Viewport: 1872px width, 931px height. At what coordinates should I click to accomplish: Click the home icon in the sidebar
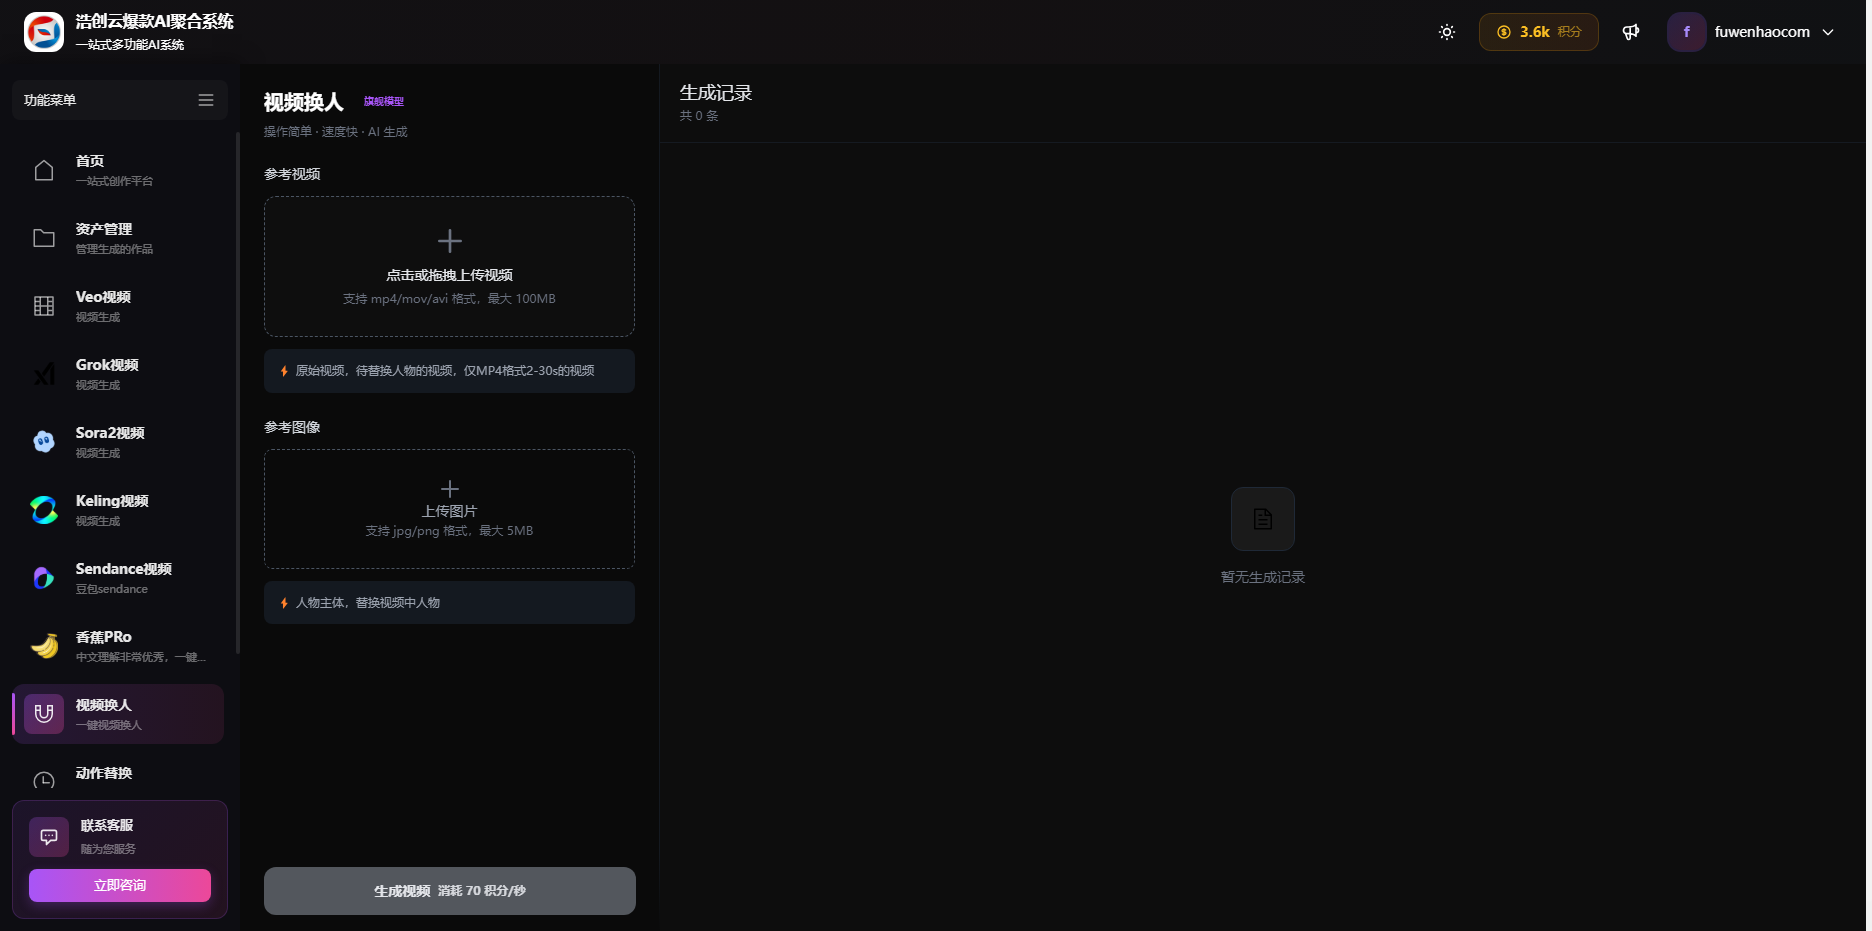[44, 171]
